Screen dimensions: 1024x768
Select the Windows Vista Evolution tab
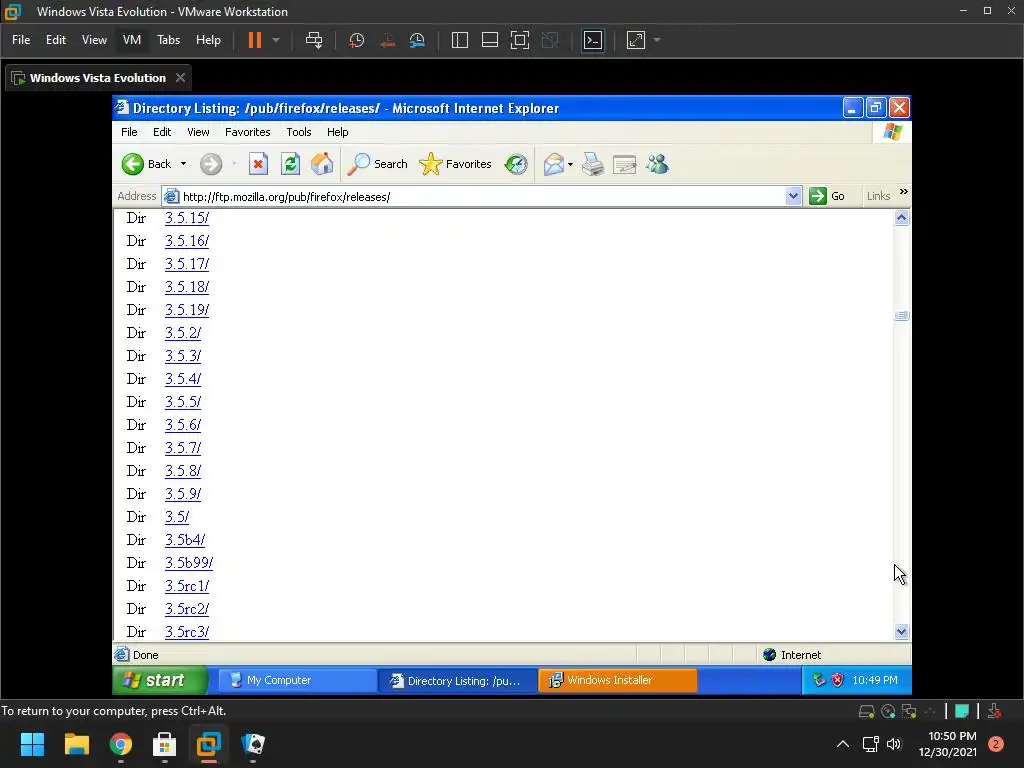[x=98, y=78]
